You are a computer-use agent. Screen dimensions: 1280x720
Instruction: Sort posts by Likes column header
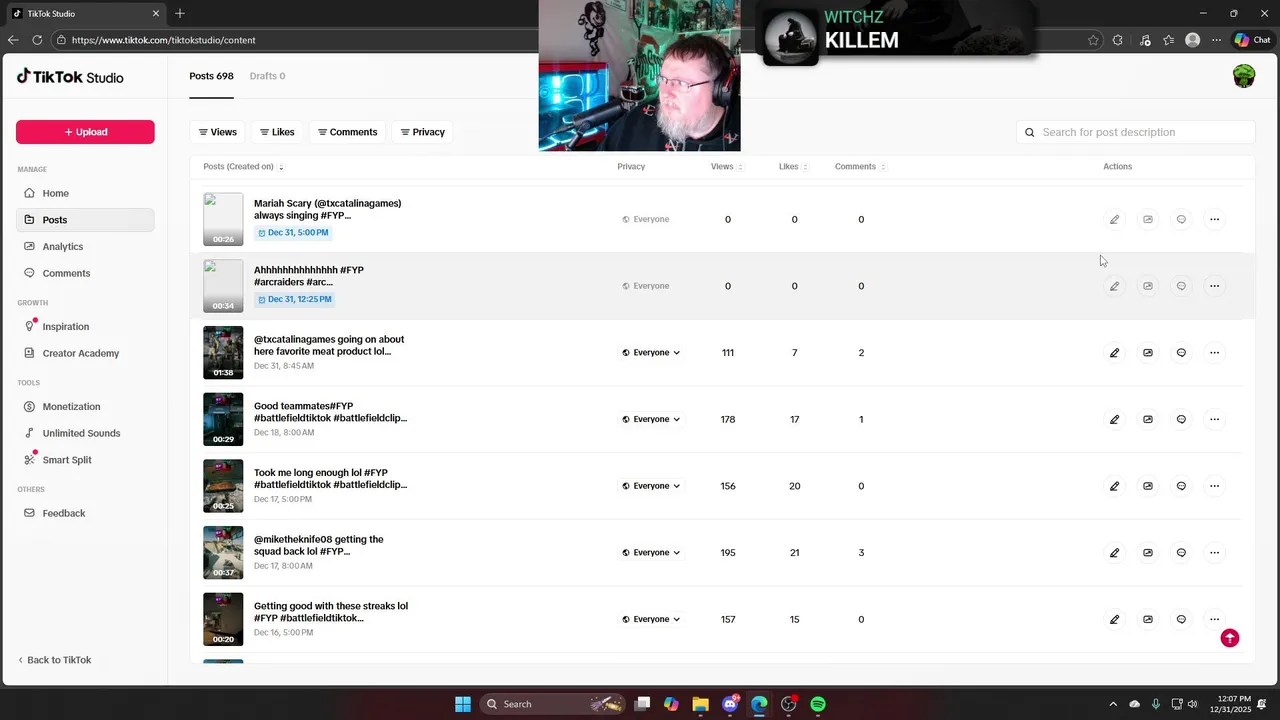tap(793, 167)
